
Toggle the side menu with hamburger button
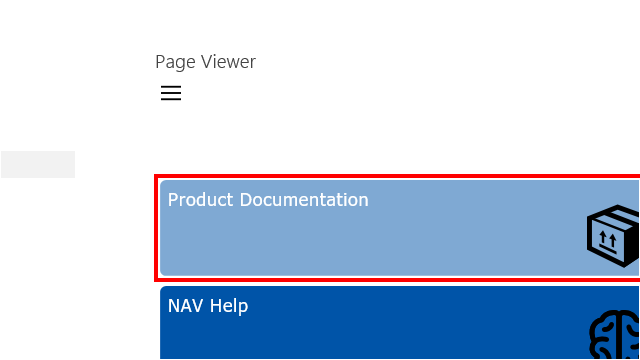pos(171,93)
